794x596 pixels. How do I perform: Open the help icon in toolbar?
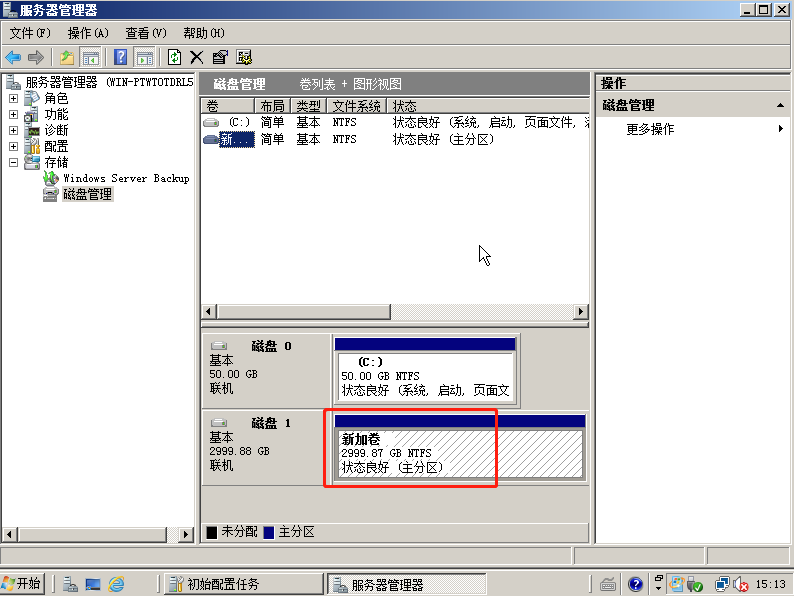[121, 57]
